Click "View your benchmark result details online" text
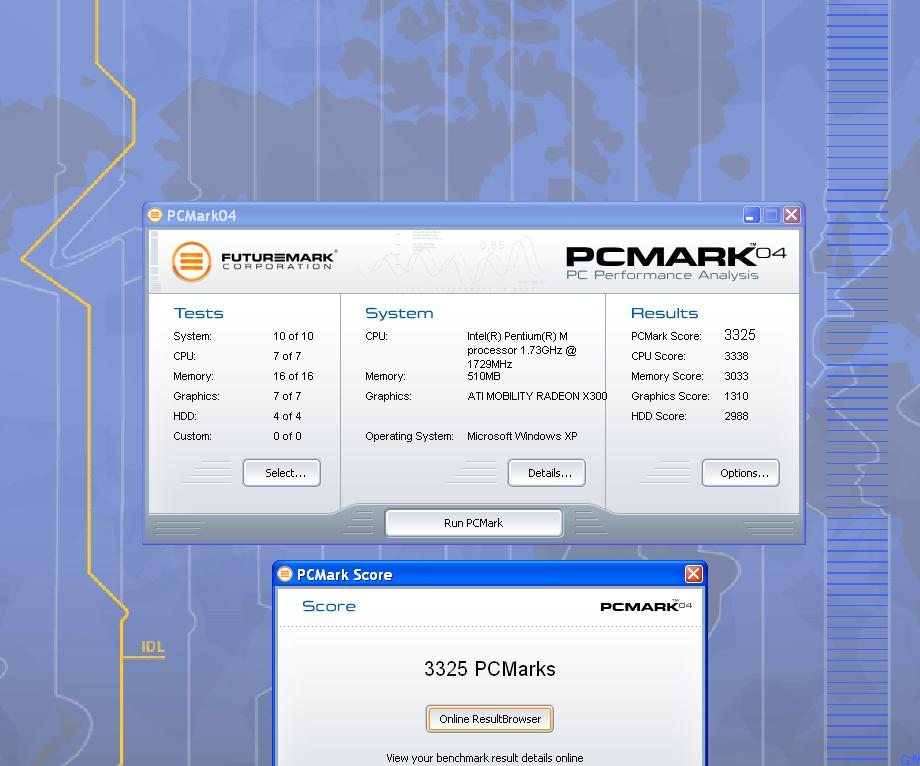 (x=485, y=758)
